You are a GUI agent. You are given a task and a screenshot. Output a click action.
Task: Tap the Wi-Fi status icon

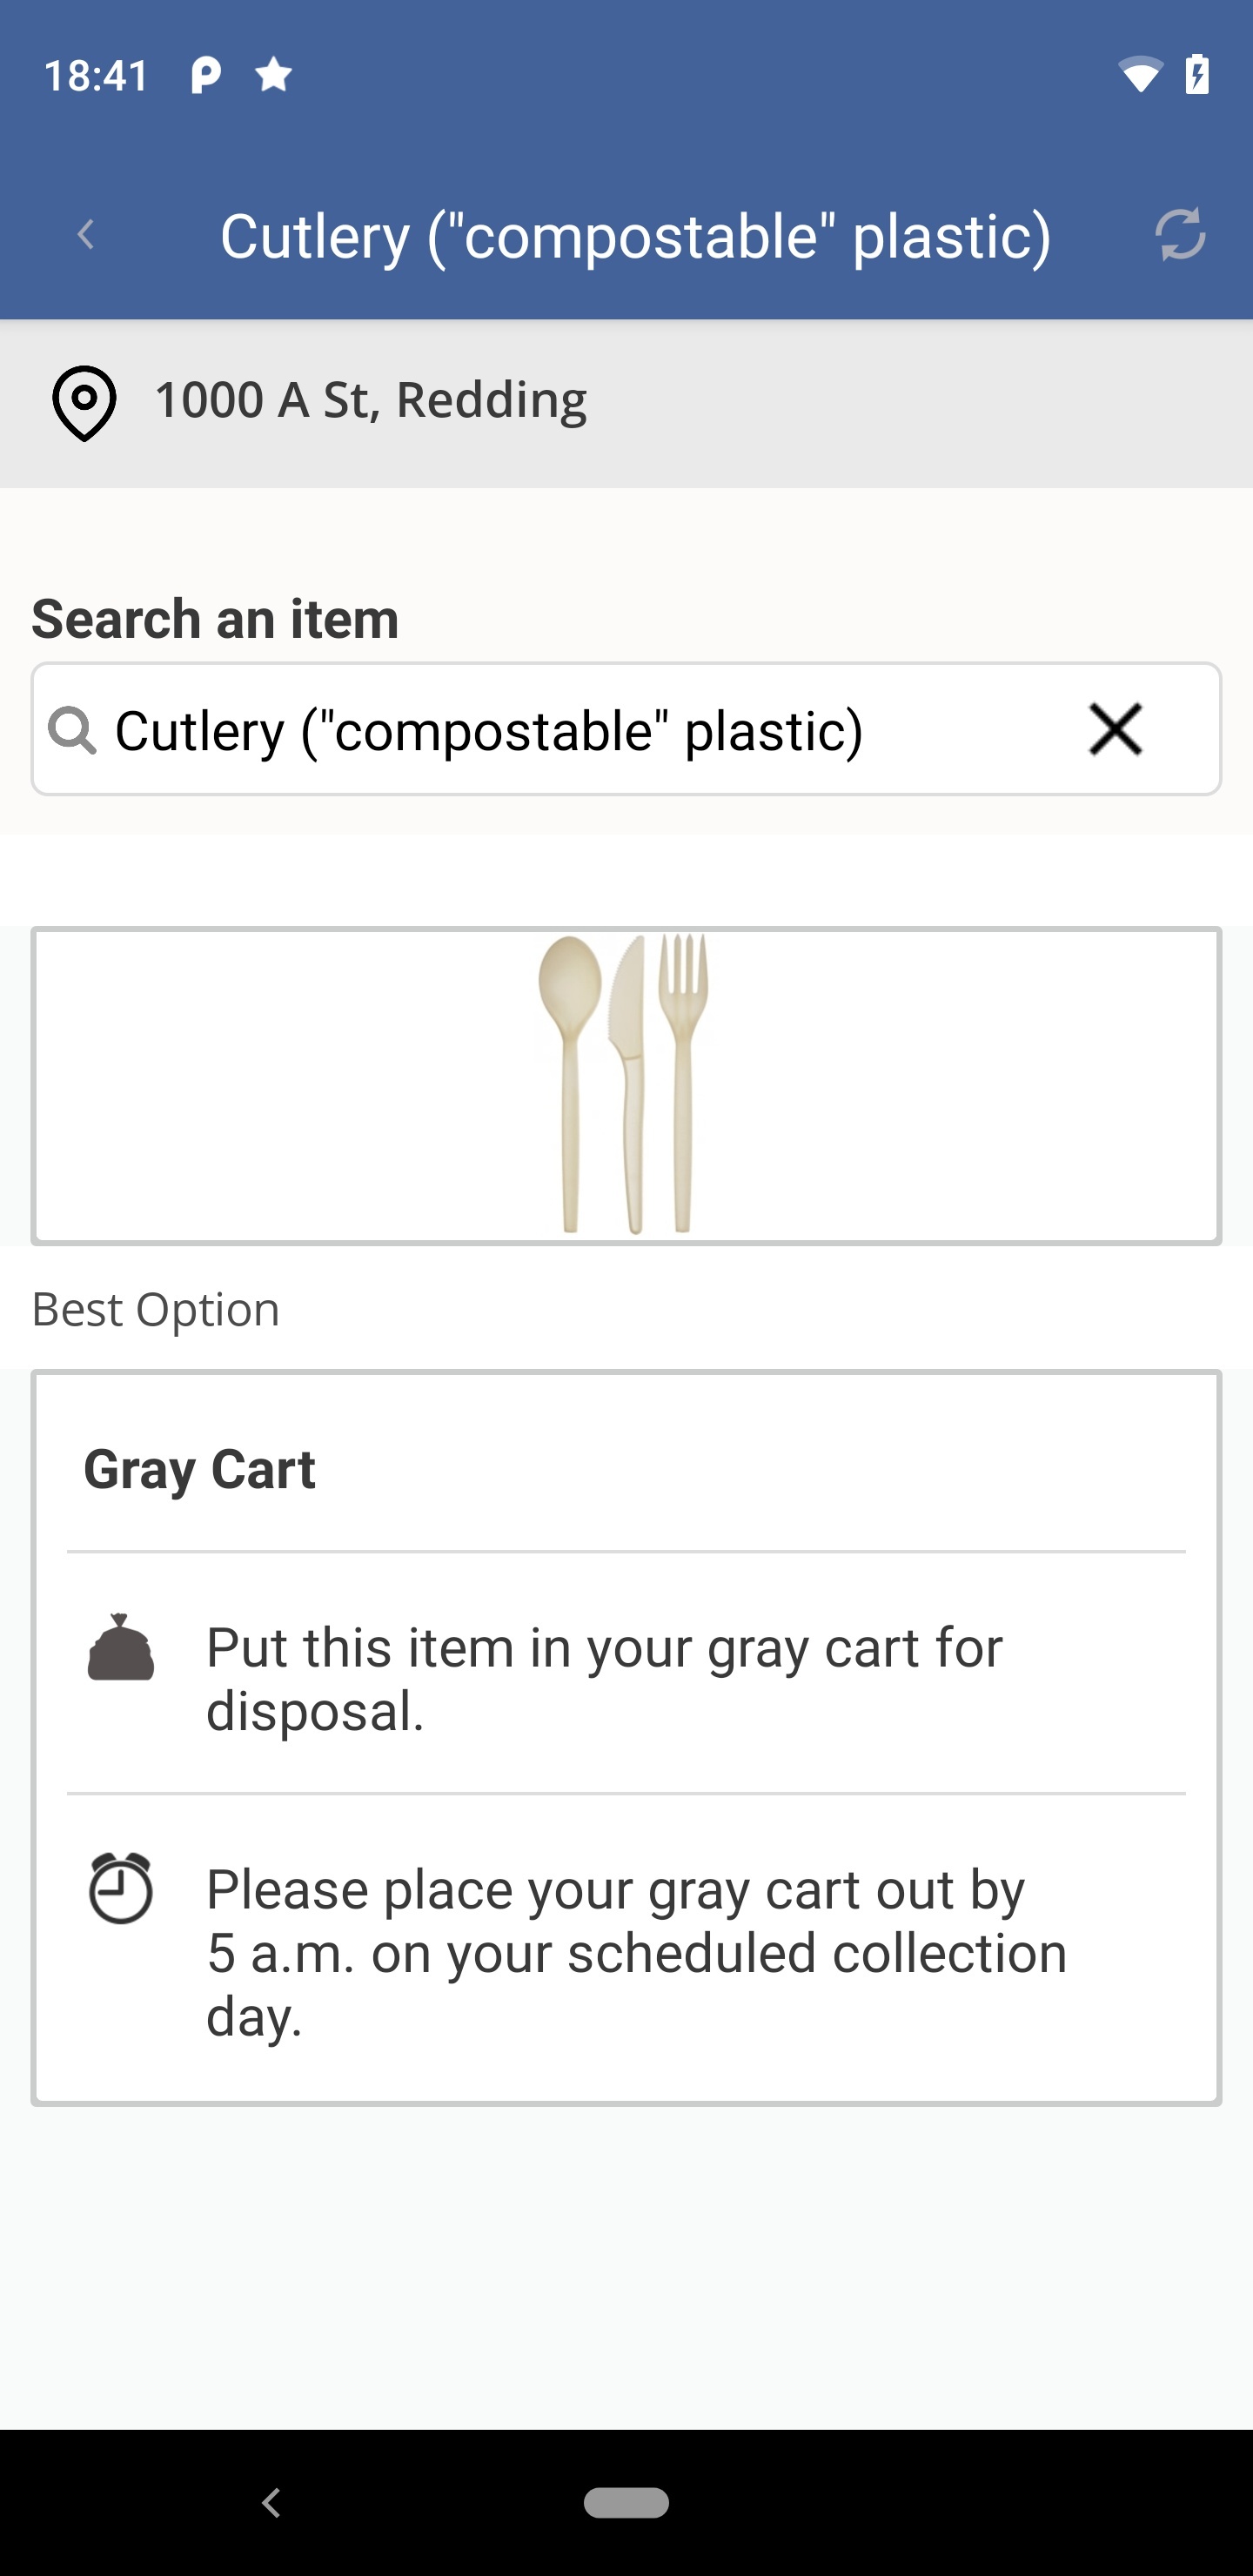(x=1140, y=74)
